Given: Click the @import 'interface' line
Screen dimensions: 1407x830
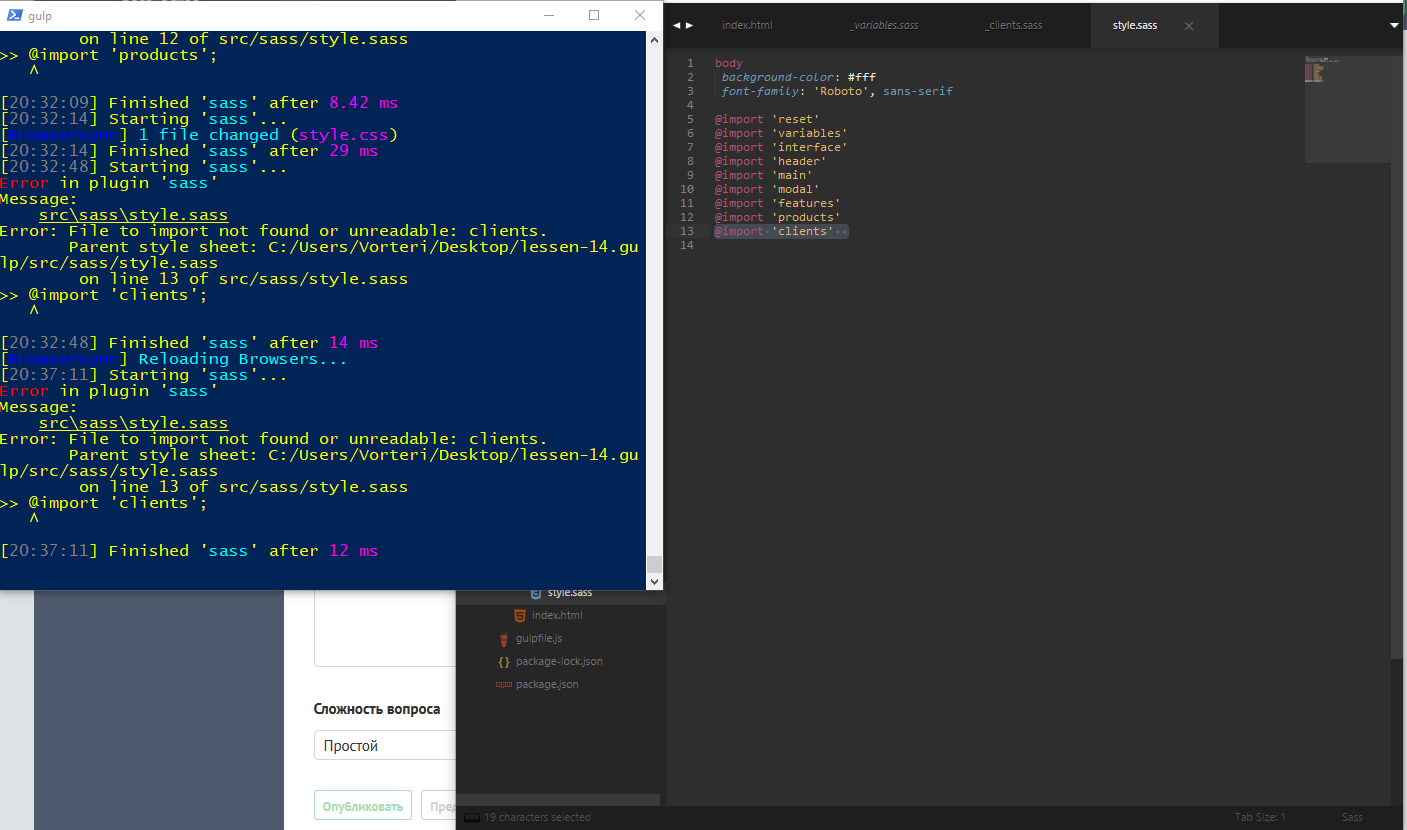Looking at the screenshot, I should tap(781, 147).
